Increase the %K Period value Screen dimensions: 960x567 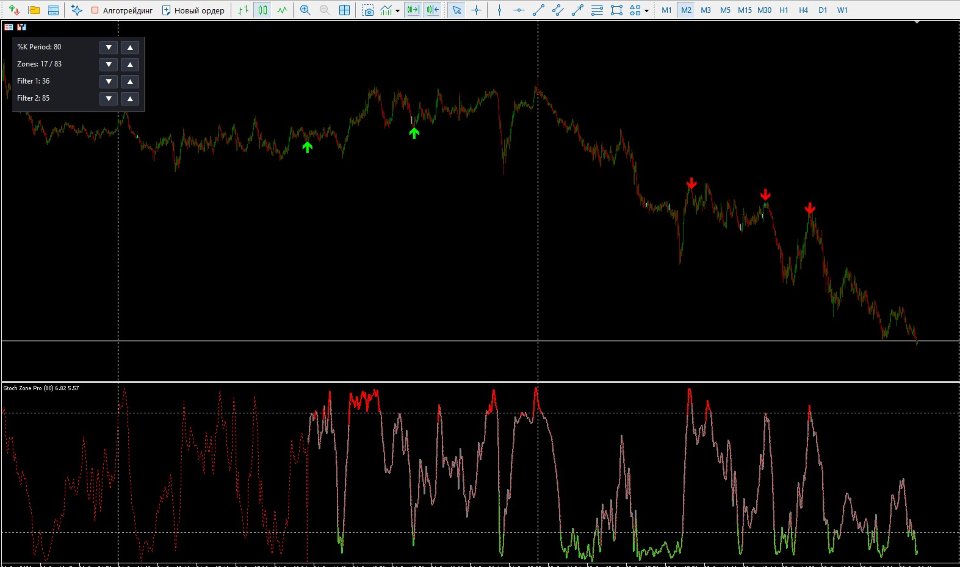tap(130, 47)
